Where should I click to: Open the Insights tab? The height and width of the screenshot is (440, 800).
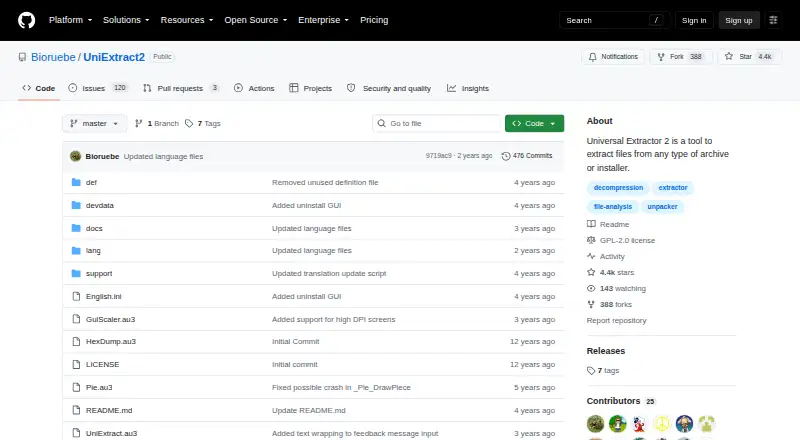[468, 88]
